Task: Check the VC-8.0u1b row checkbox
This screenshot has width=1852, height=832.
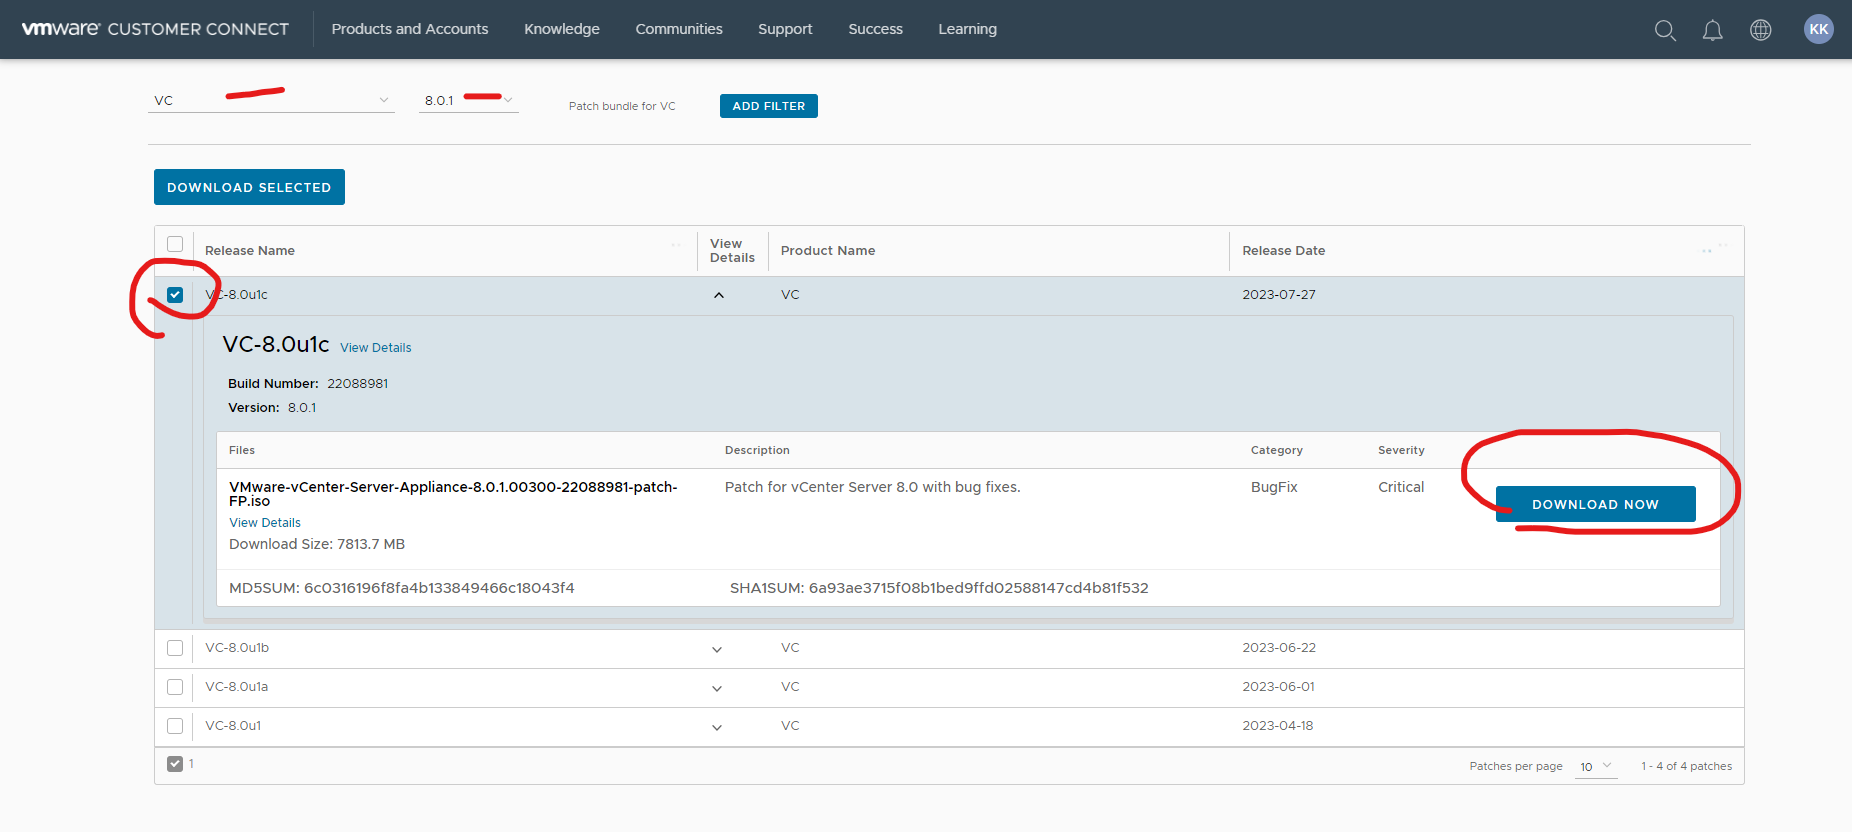Action: [175, 648]
